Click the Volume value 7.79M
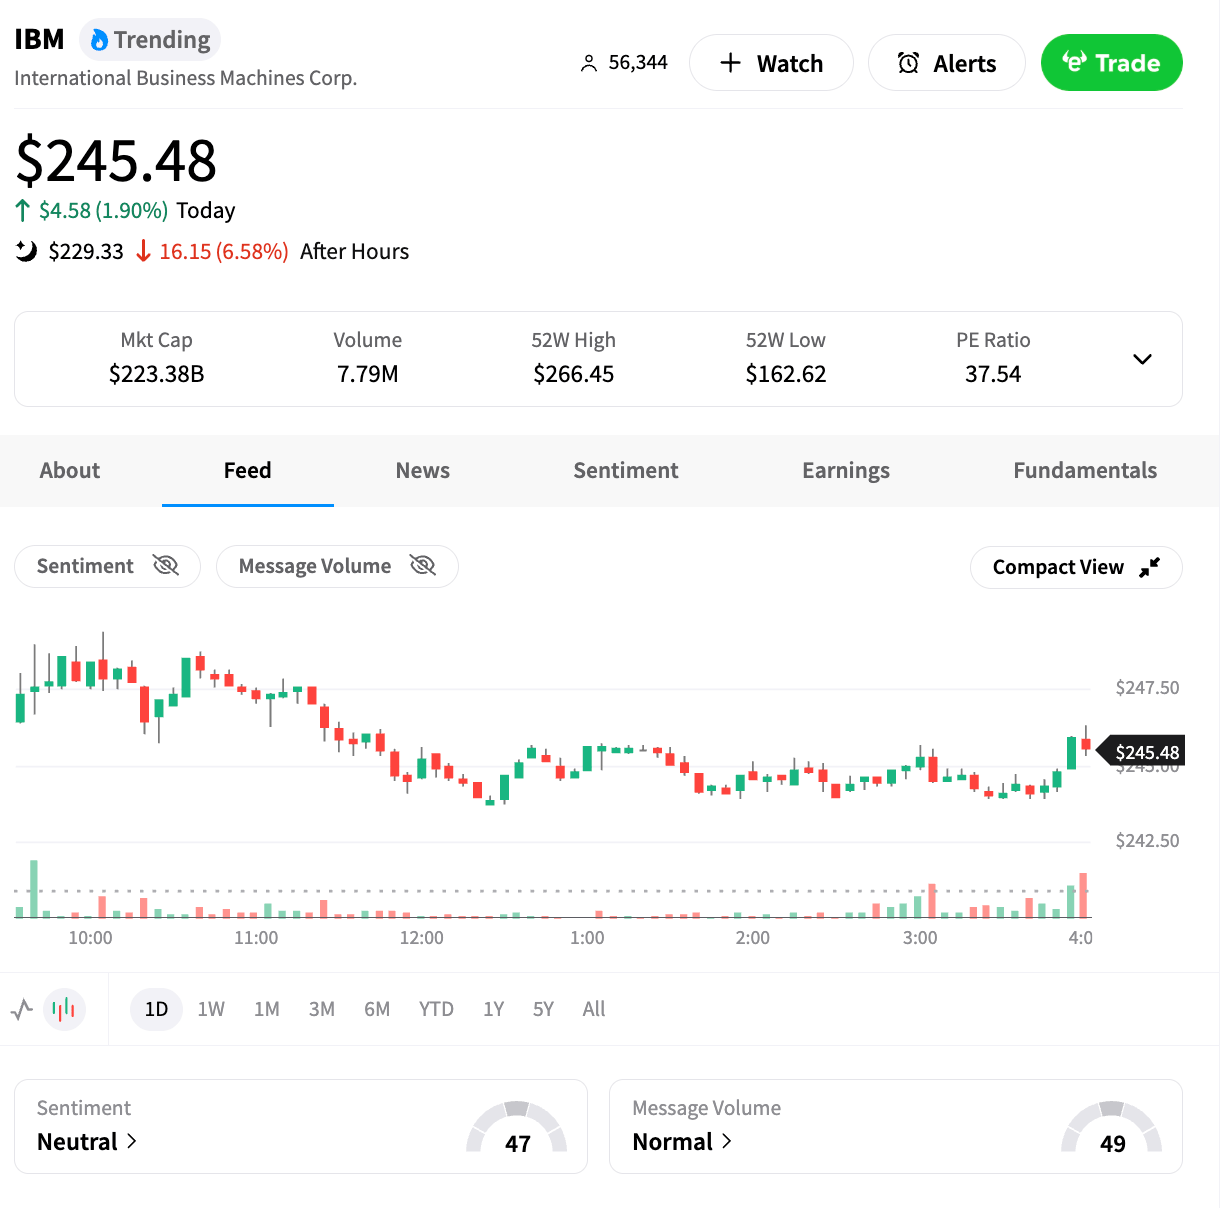The width and height of the screenshot is (1228, 1208). pyautogui.click(x=368, y=375)
